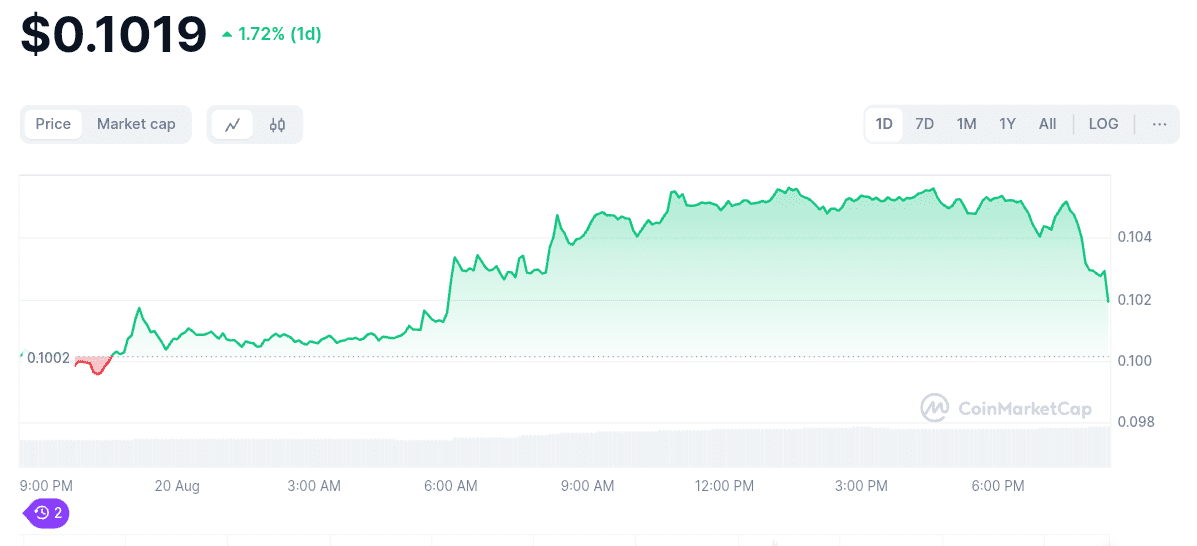Screen dimensions: 1197x546
Task: Switch to the Market cap tab
Action: tap(136, 124)
